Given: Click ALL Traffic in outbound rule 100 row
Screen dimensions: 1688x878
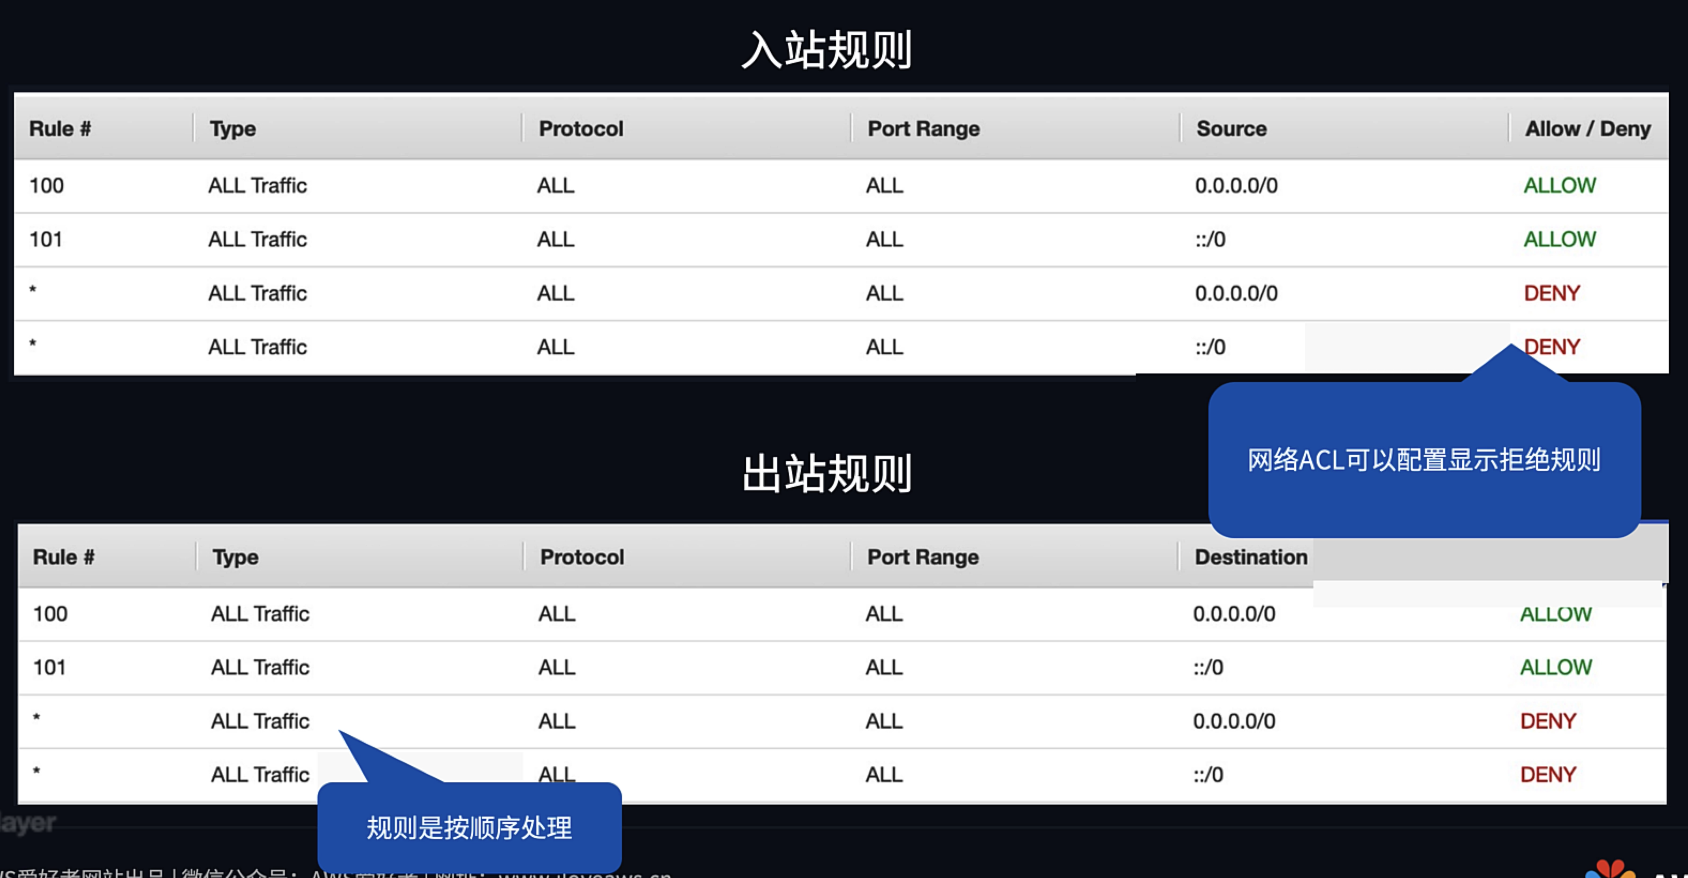Looking at the screenshot, I should coord(260,614).
